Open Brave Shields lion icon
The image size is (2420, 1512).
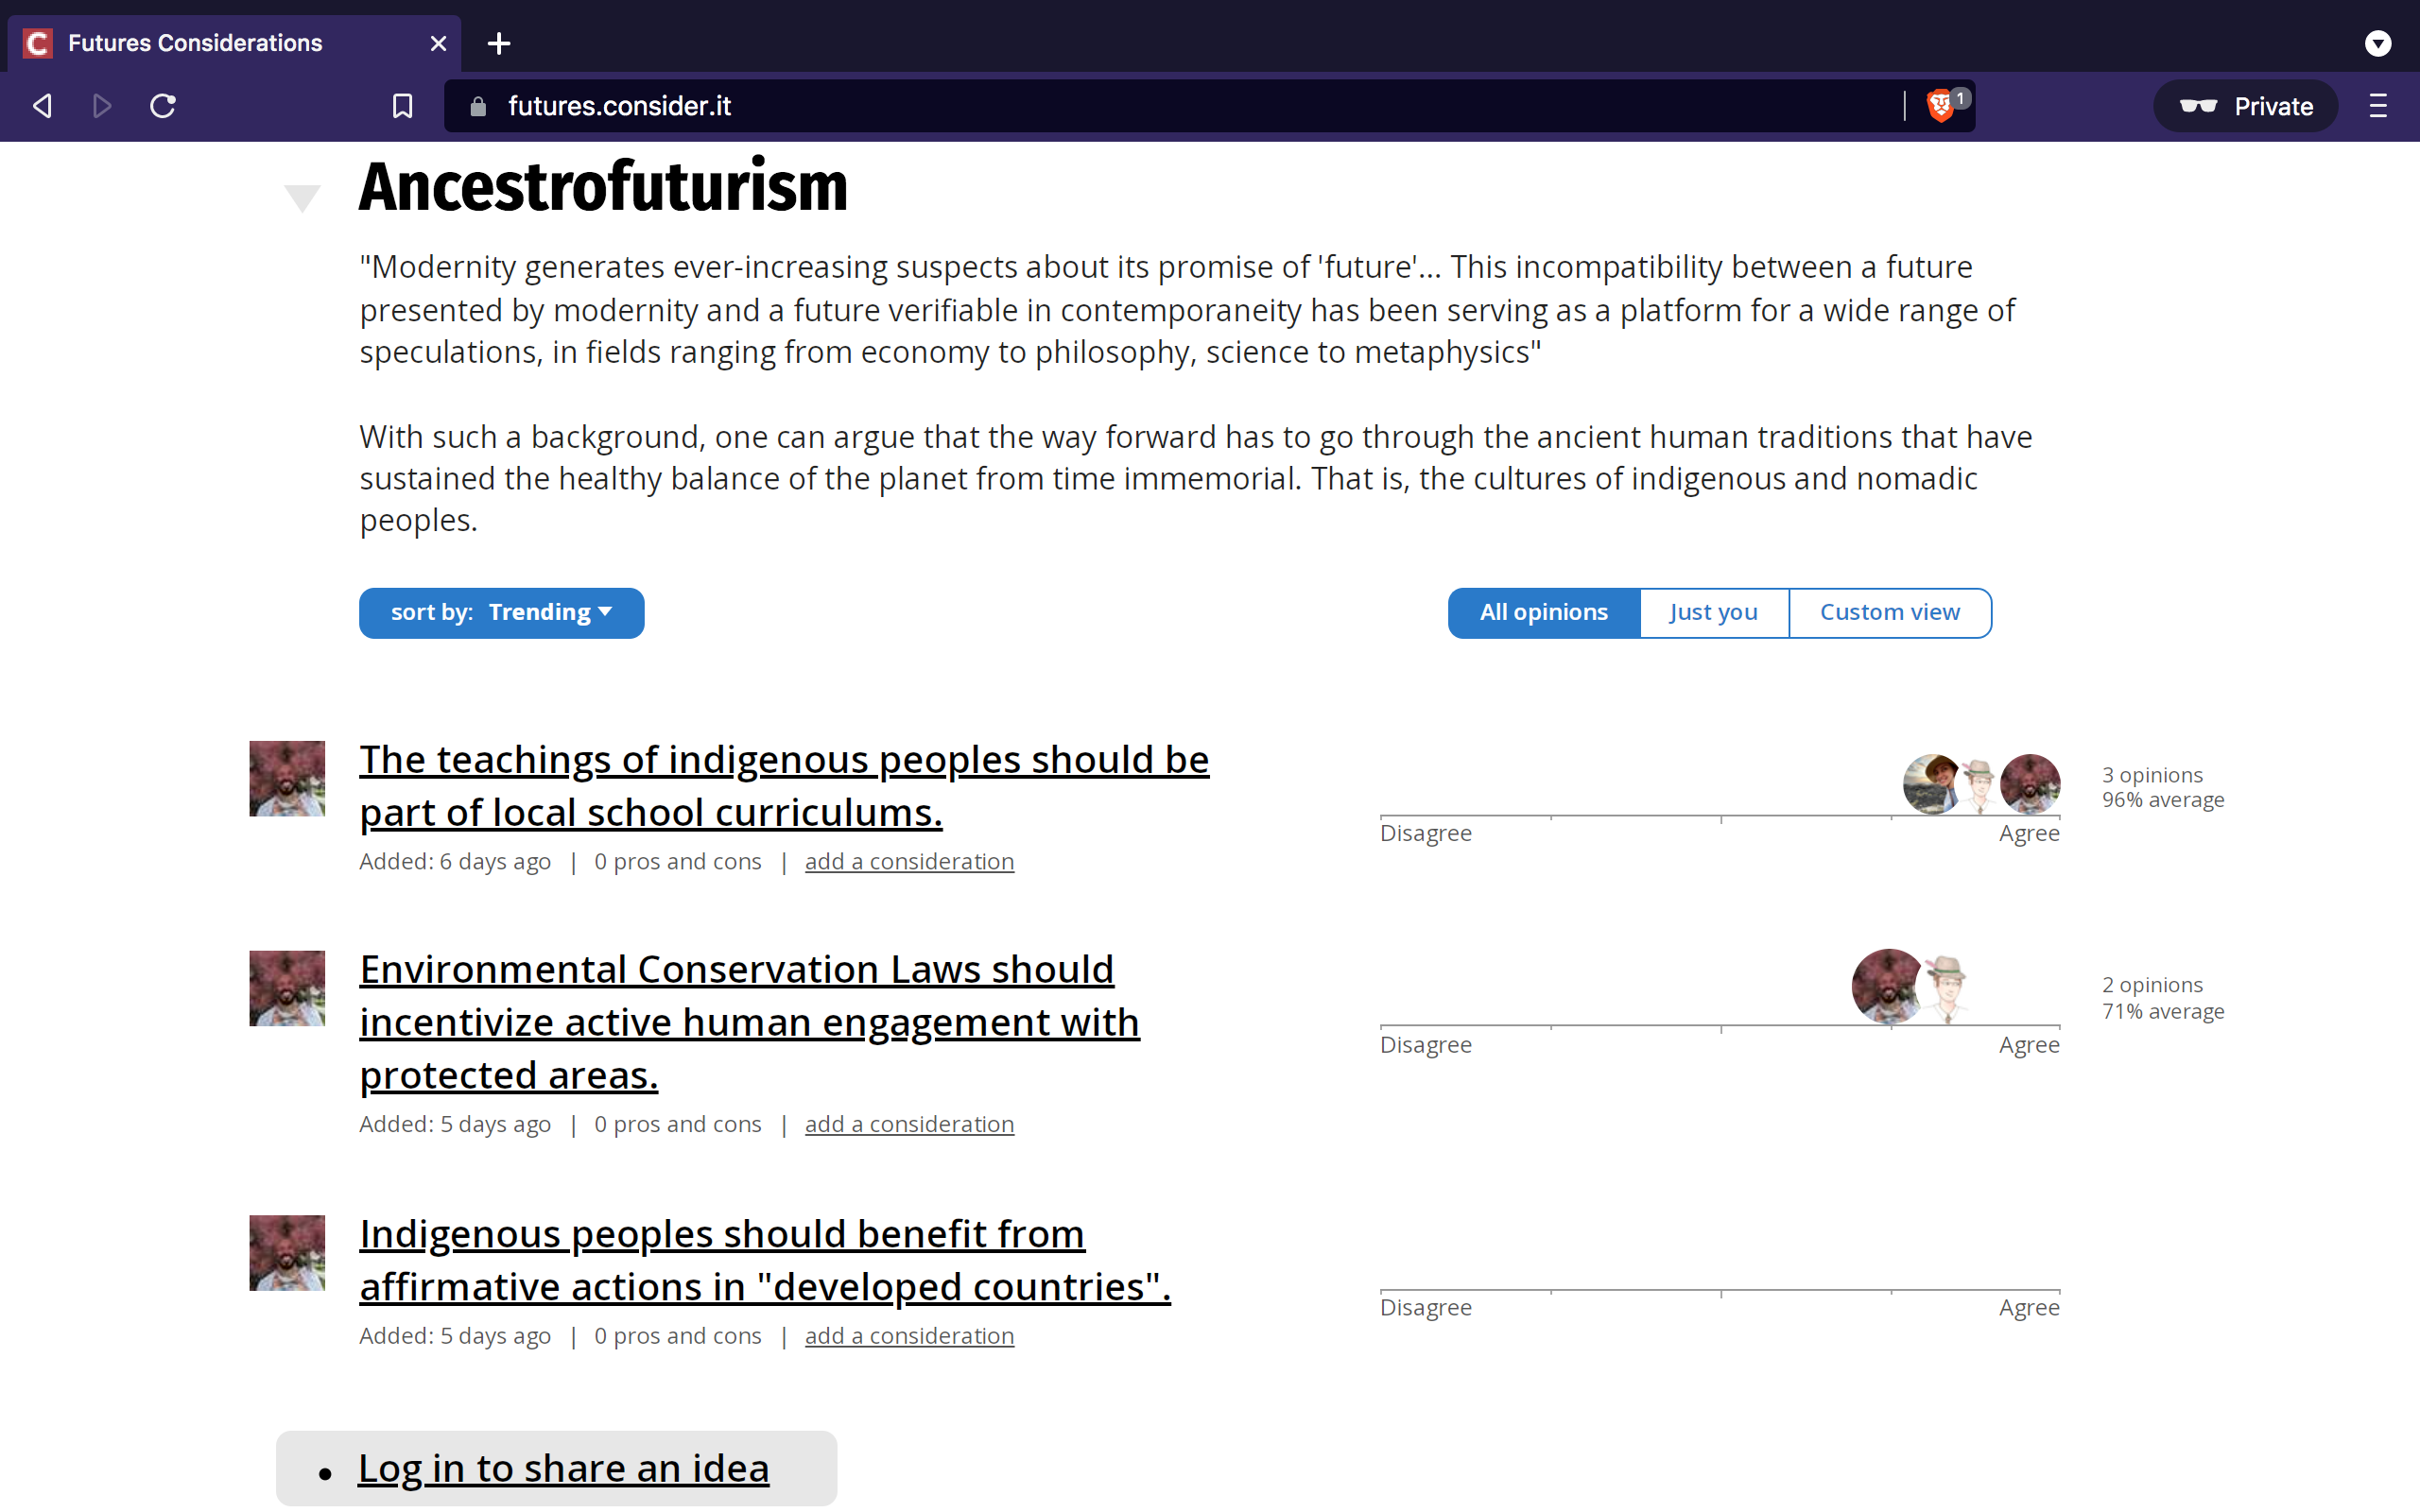click(1940, 106)
